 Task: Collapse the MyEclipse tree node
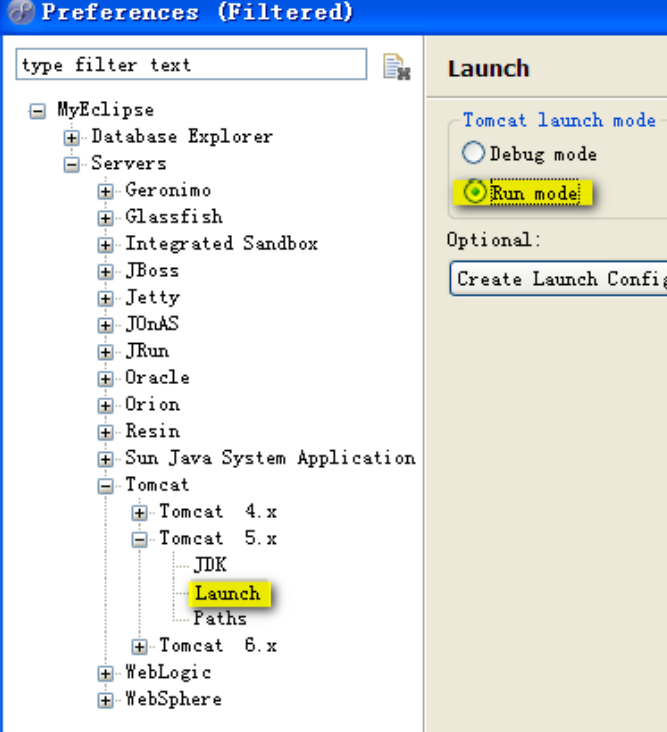37,112
